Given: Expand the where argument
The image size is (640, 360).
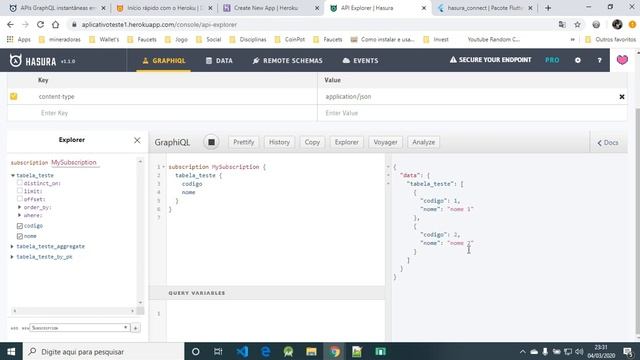Looking at the screenshot, I should (x=19, y=215).
